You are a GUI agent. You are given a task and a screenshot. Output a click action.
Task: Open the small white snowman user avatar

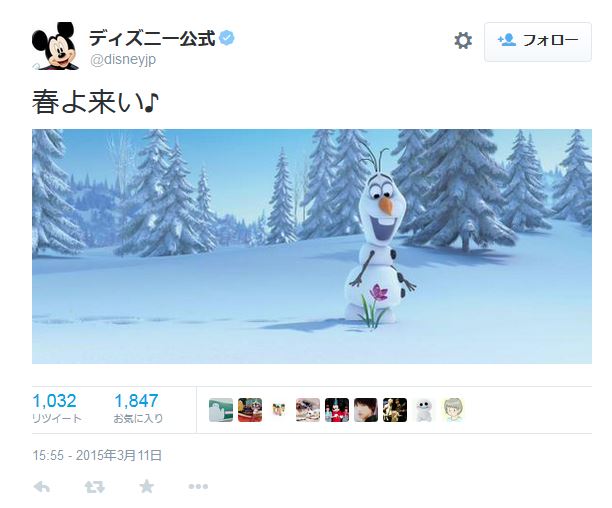(424, 410)
